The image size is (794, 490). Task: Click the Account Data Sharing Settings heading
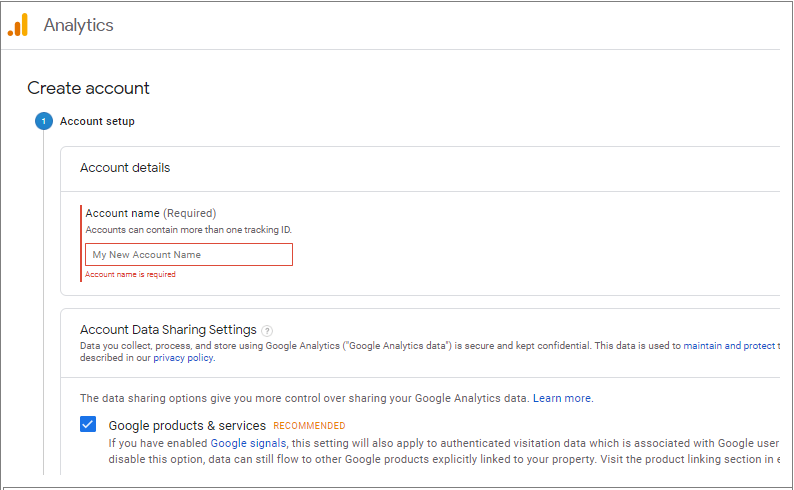168,330
